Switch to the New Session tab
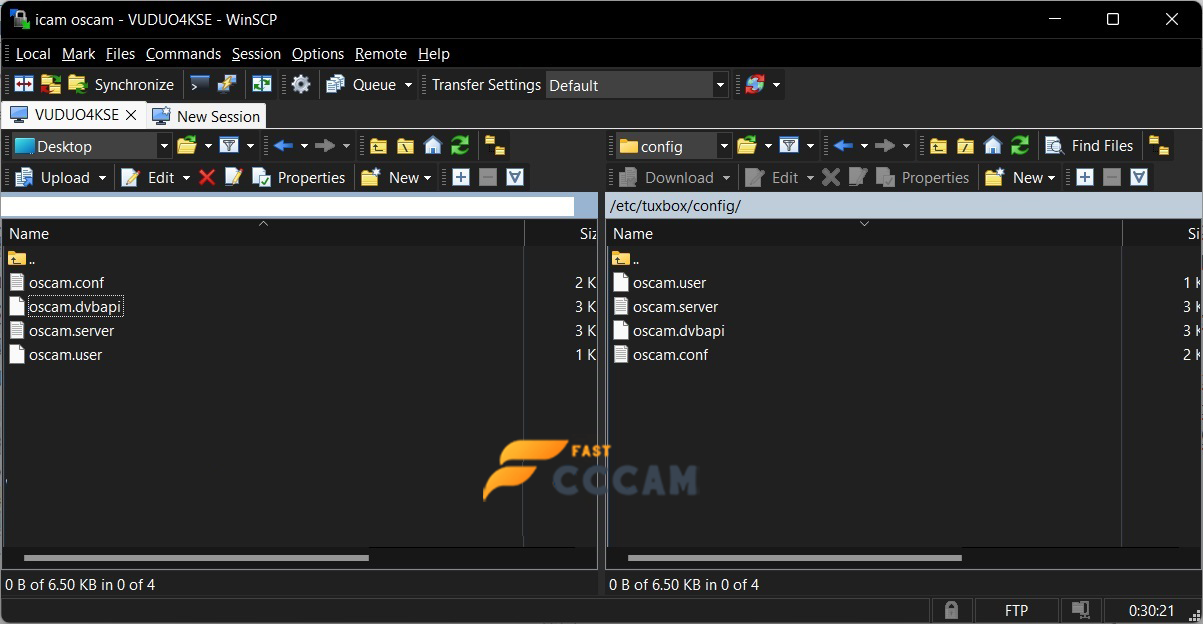 click(x=206, y=115)
